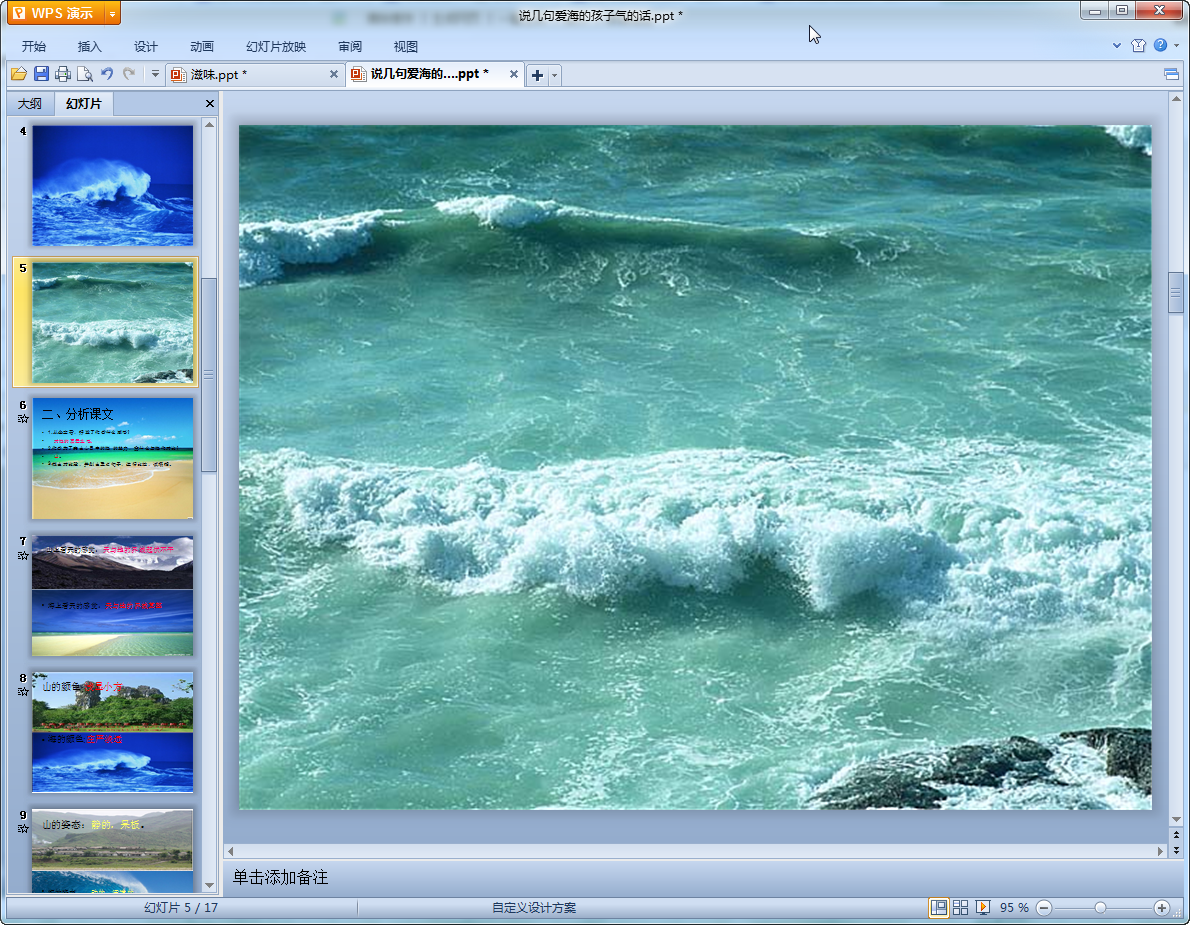Image resolution: width=1190 pixels, height=925 pixels.
Task: Switch to Slide Sorter grid view
Action: pos(960,907)
